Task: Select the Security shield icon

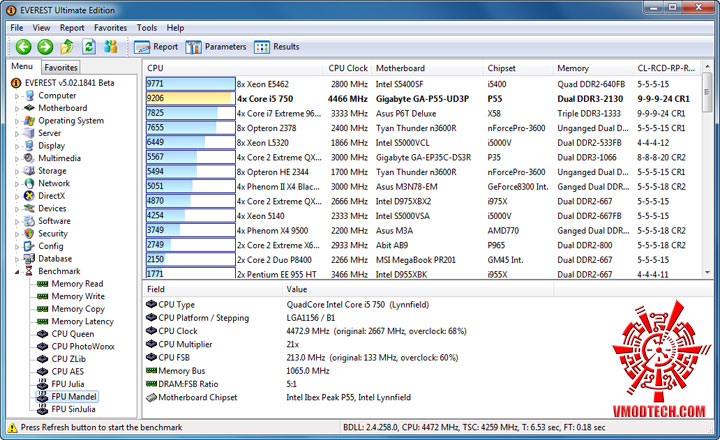Action: coord(29,233)
